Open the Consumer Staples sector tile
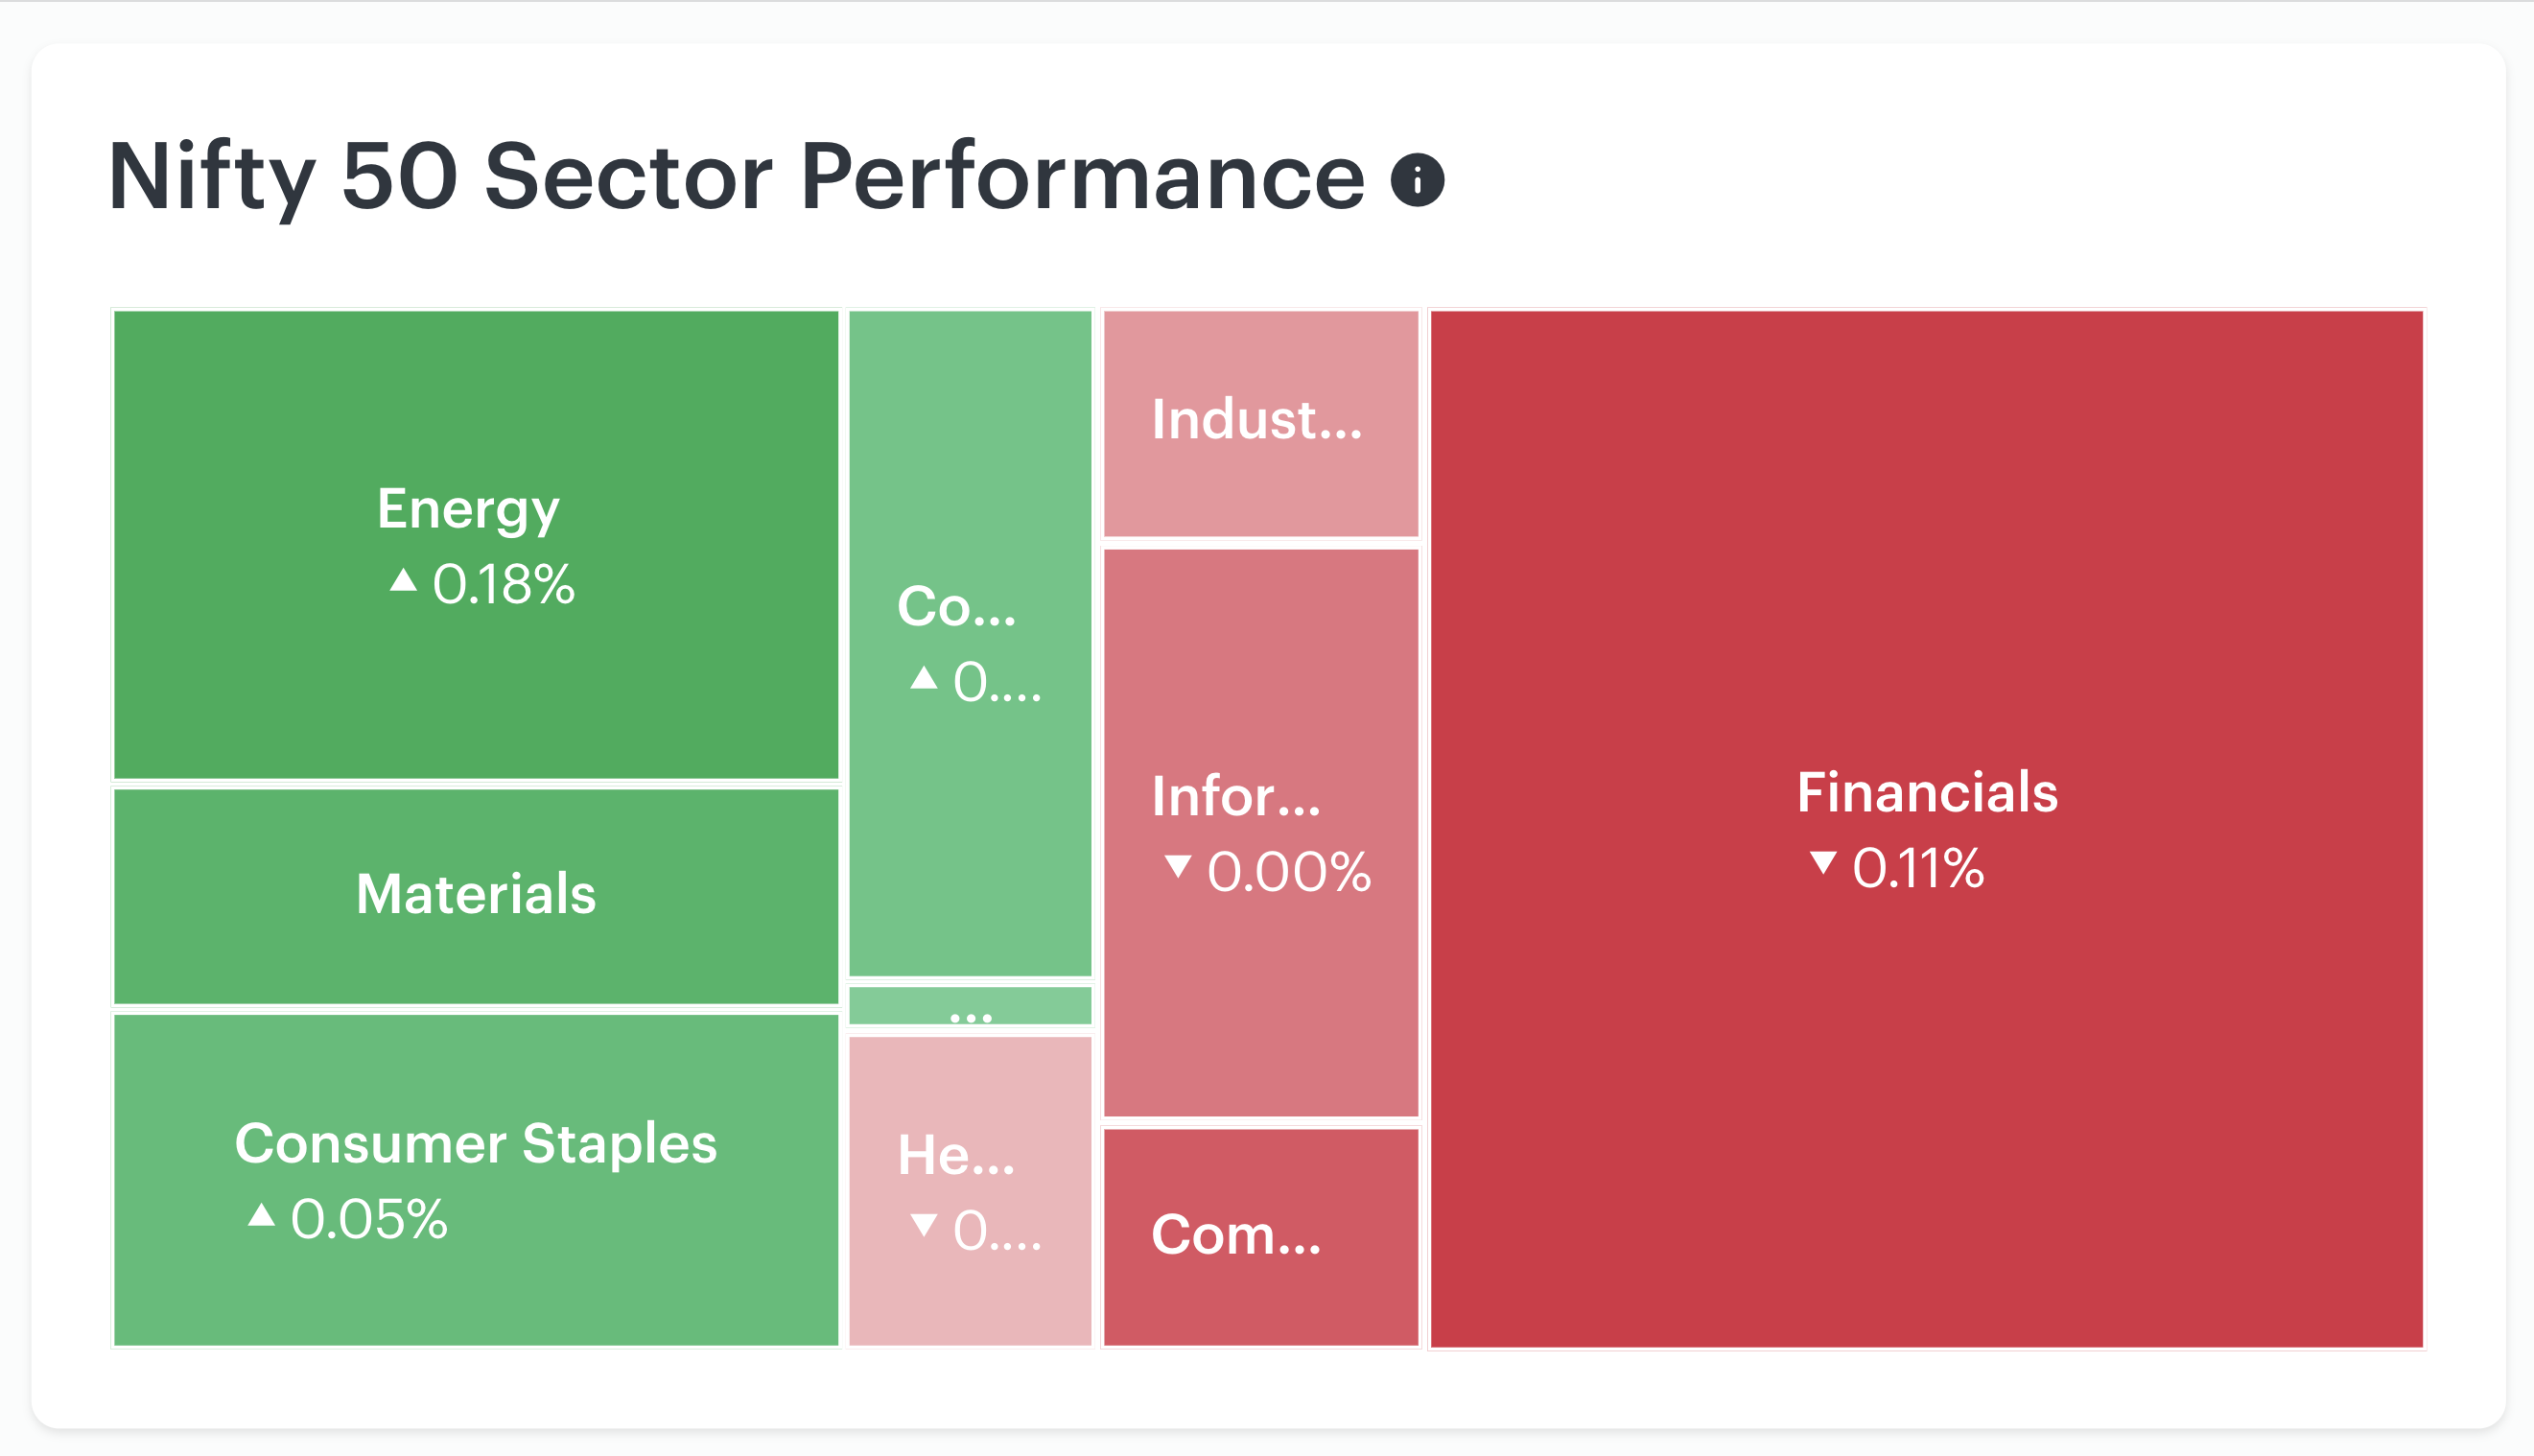 pos(476,1180)
